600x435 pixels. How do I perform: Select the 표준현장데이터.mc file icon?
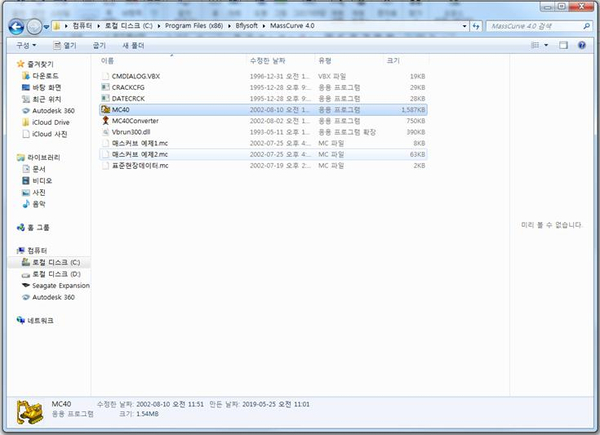click(106, 165)
